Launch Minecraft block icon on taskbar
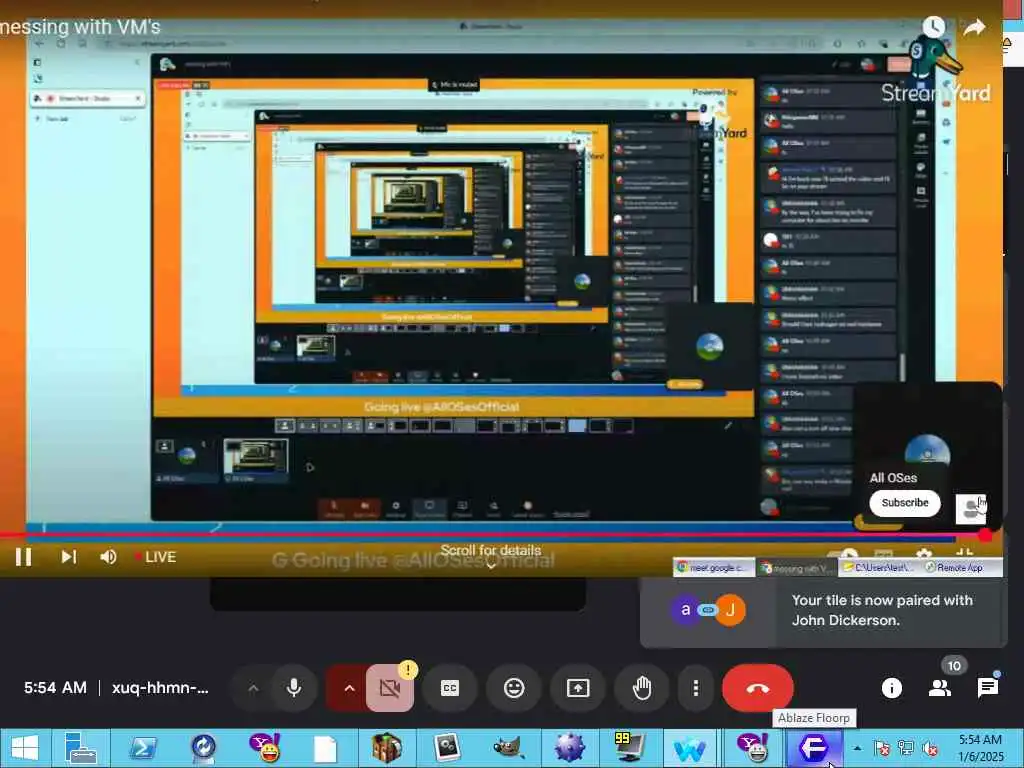The width and height of the screenshot is (1024, 768). pos(387,748)
